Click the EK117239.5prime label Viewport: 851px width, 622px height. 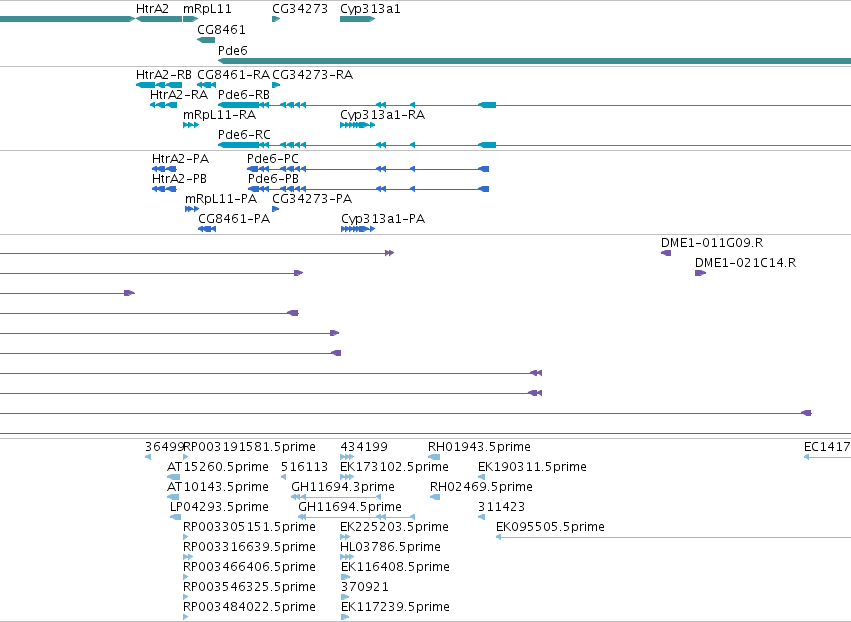pos(395,607)
